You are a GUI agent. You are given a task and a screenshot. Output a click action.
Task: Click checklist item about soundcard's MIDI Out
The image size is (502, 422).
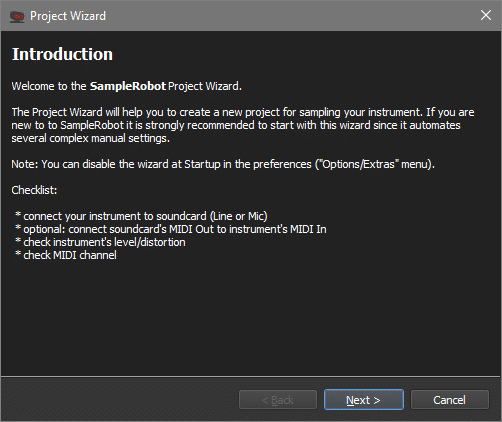point(171,229)
